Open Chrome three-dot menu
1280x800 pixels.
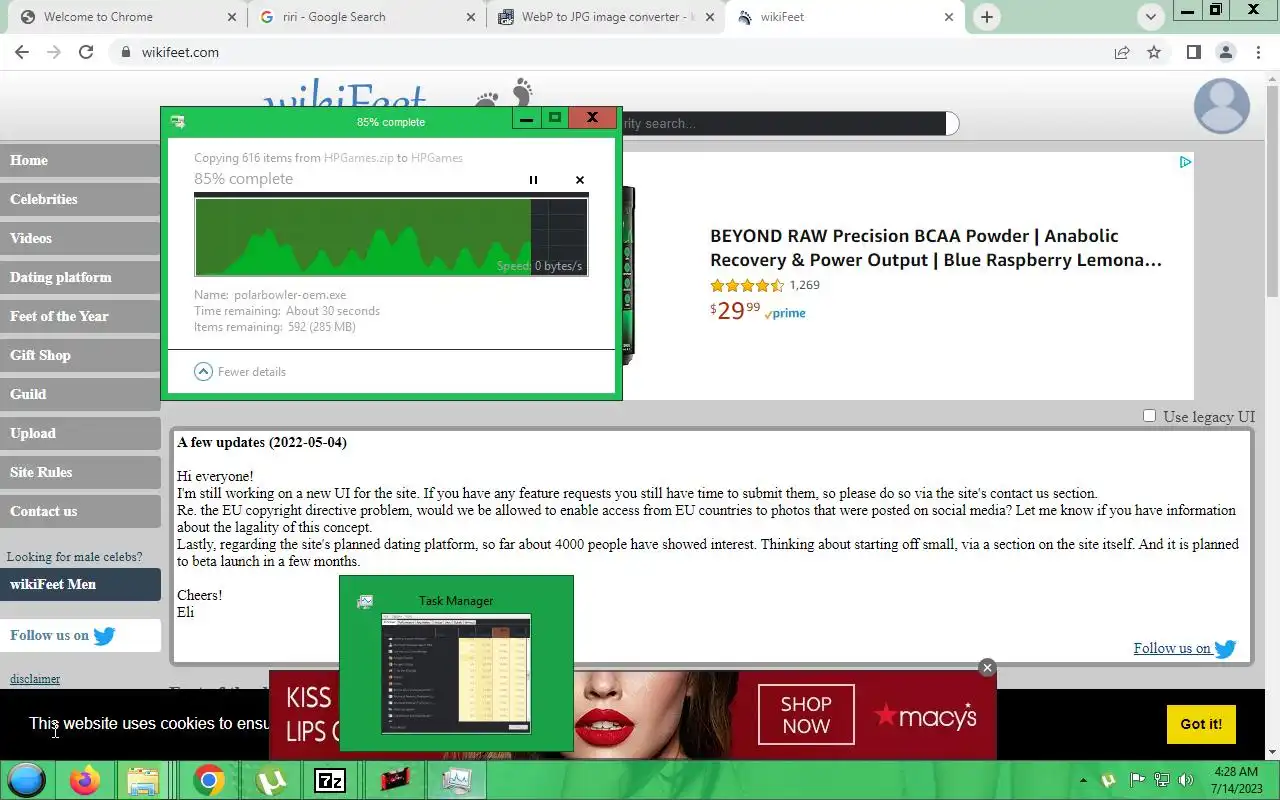click(1258, 52)
